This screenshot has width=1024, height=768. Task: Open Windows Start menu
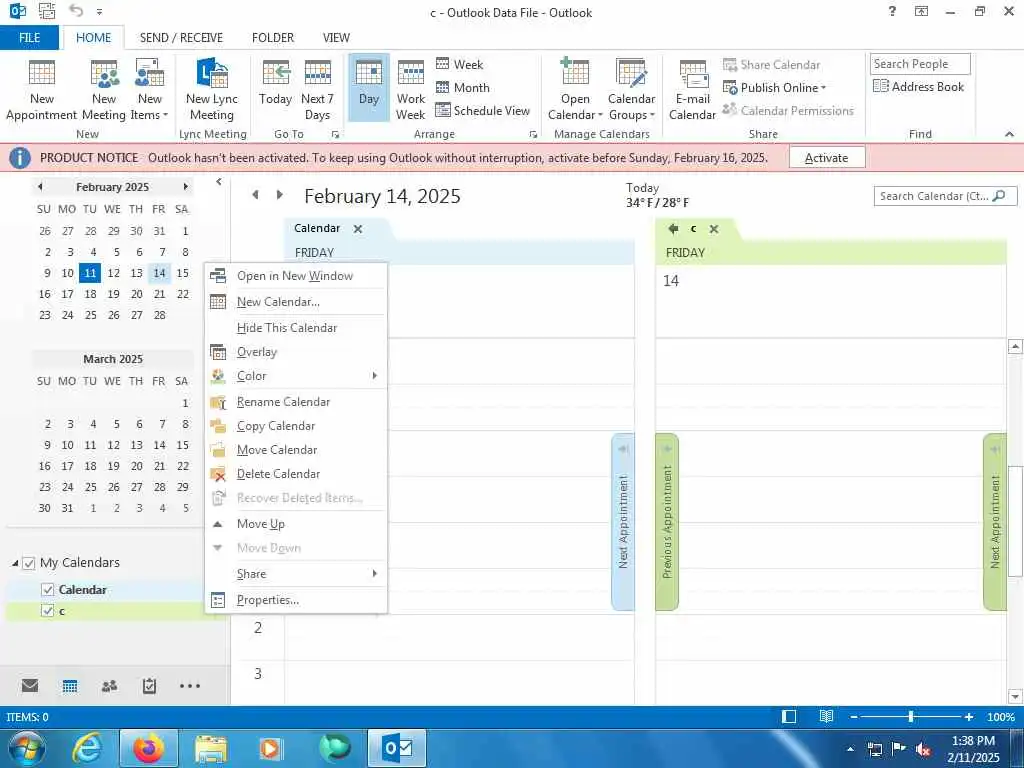click(26, 748)
